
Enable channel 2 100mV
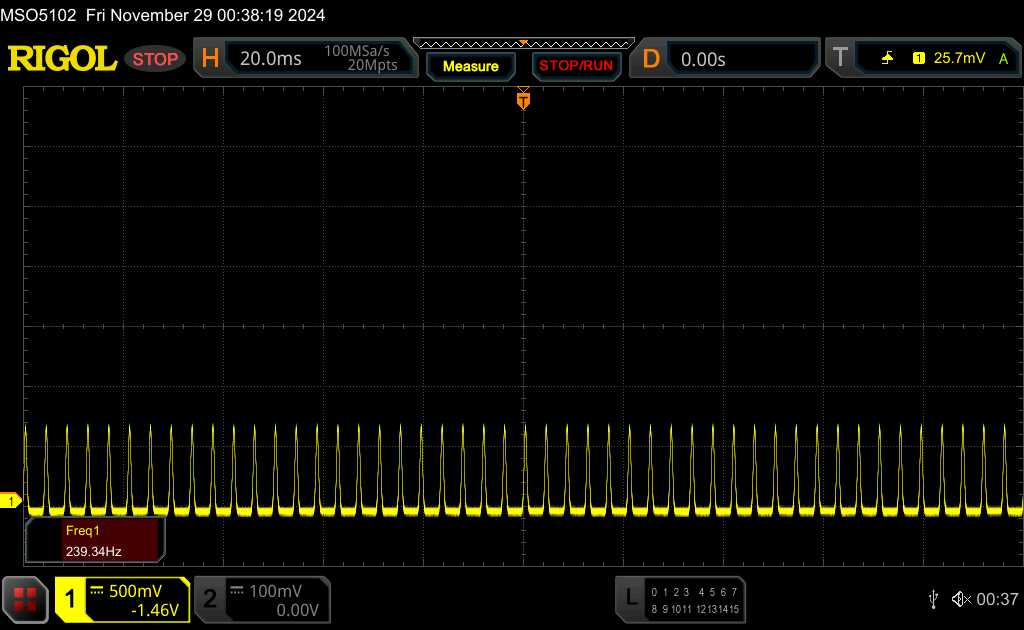[263, 599]
